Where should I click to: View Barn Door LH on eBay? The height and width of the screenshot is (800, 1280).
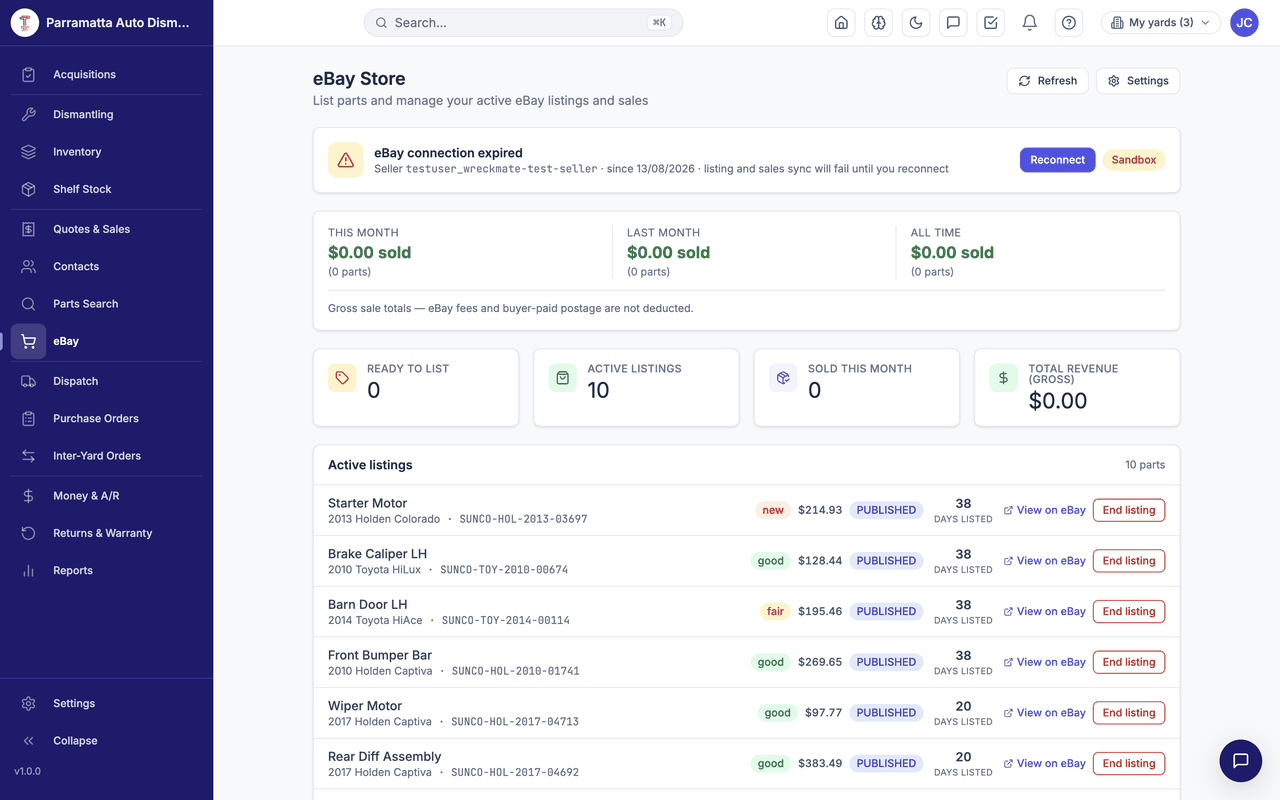pyautogui.click(x=1045, y=612)
